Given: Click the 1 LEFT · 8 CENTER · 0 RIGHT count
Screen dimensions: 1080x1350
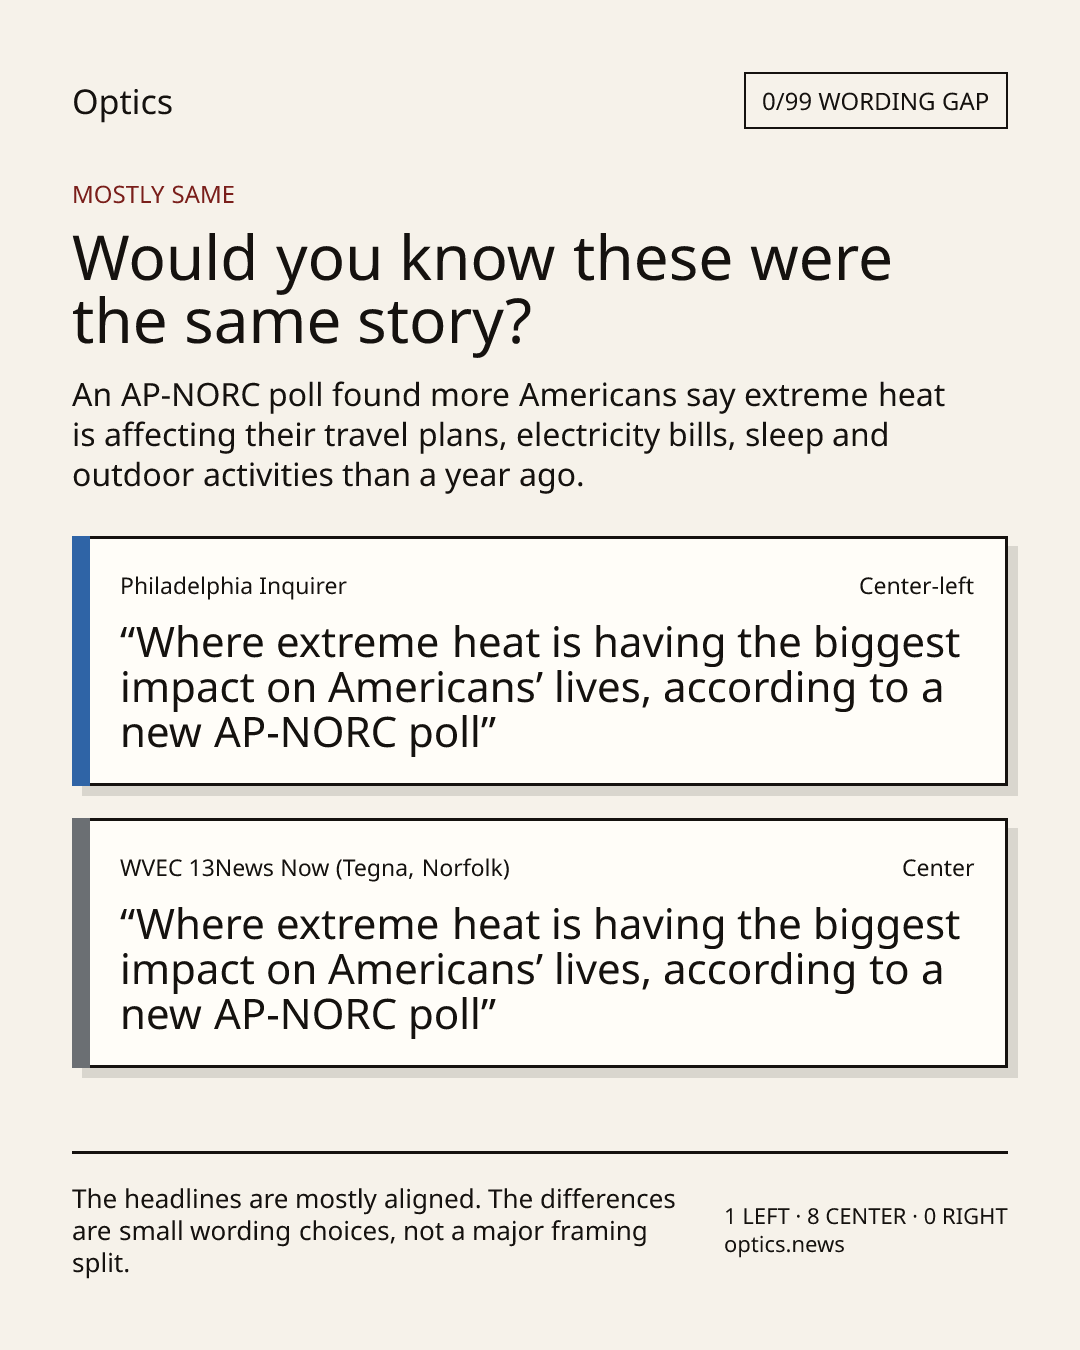Looking at the screenshot, I should pos(866,1216).
